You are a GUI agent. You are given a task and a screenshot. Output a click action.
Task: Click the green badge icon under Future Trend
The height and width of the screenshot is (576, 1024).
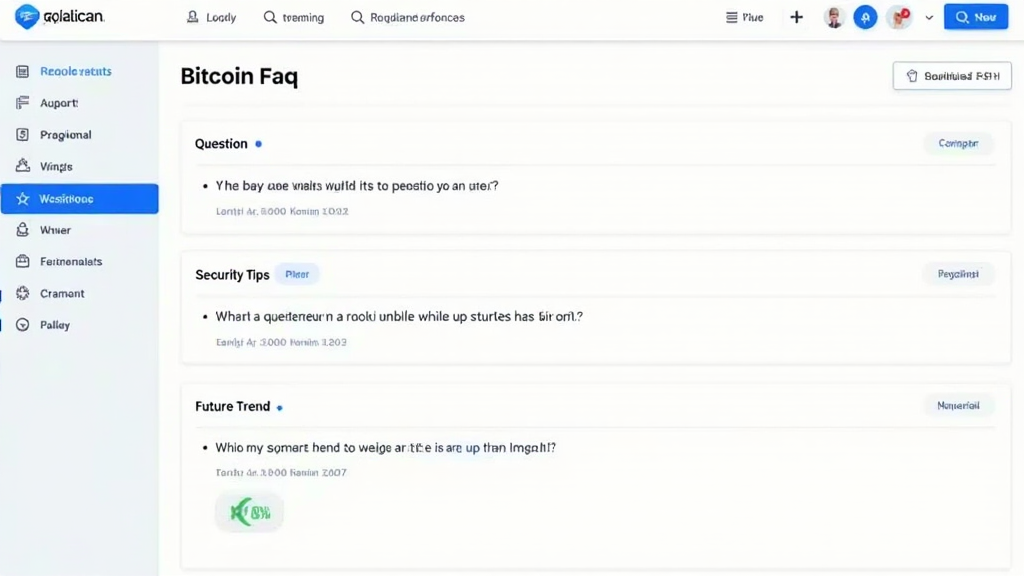point(249,513)
